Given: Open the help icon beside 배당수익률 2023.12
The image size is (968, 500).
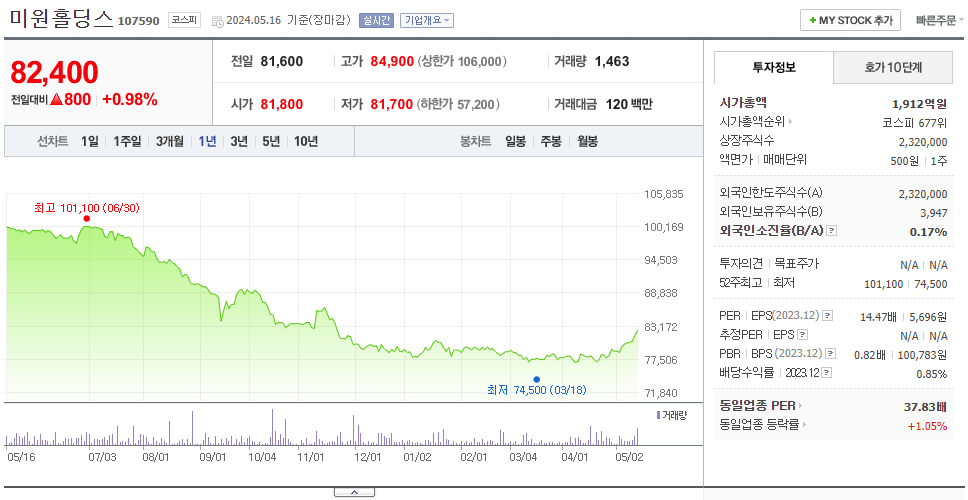Looking at the screenshot, I should point(827,373).
